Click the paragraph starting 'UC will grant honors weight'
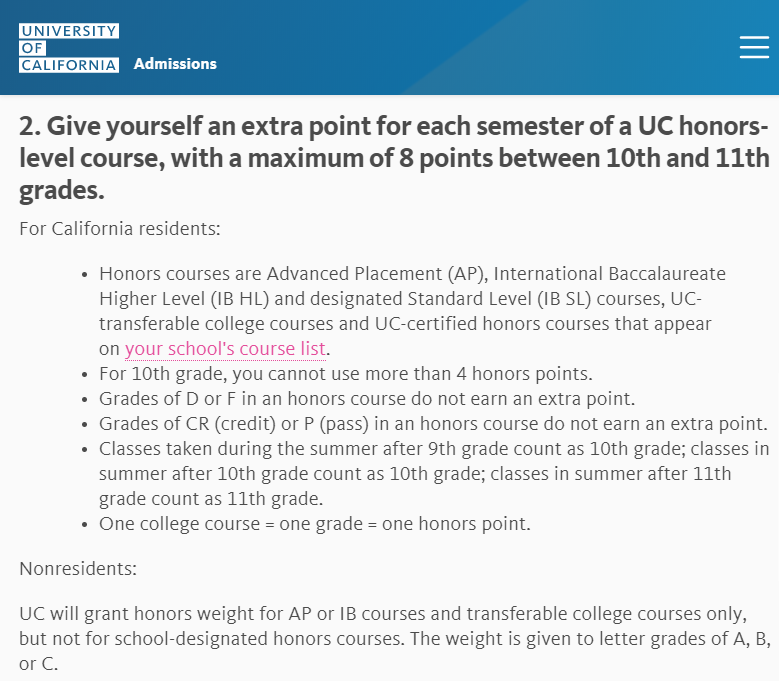 point(395,639)
